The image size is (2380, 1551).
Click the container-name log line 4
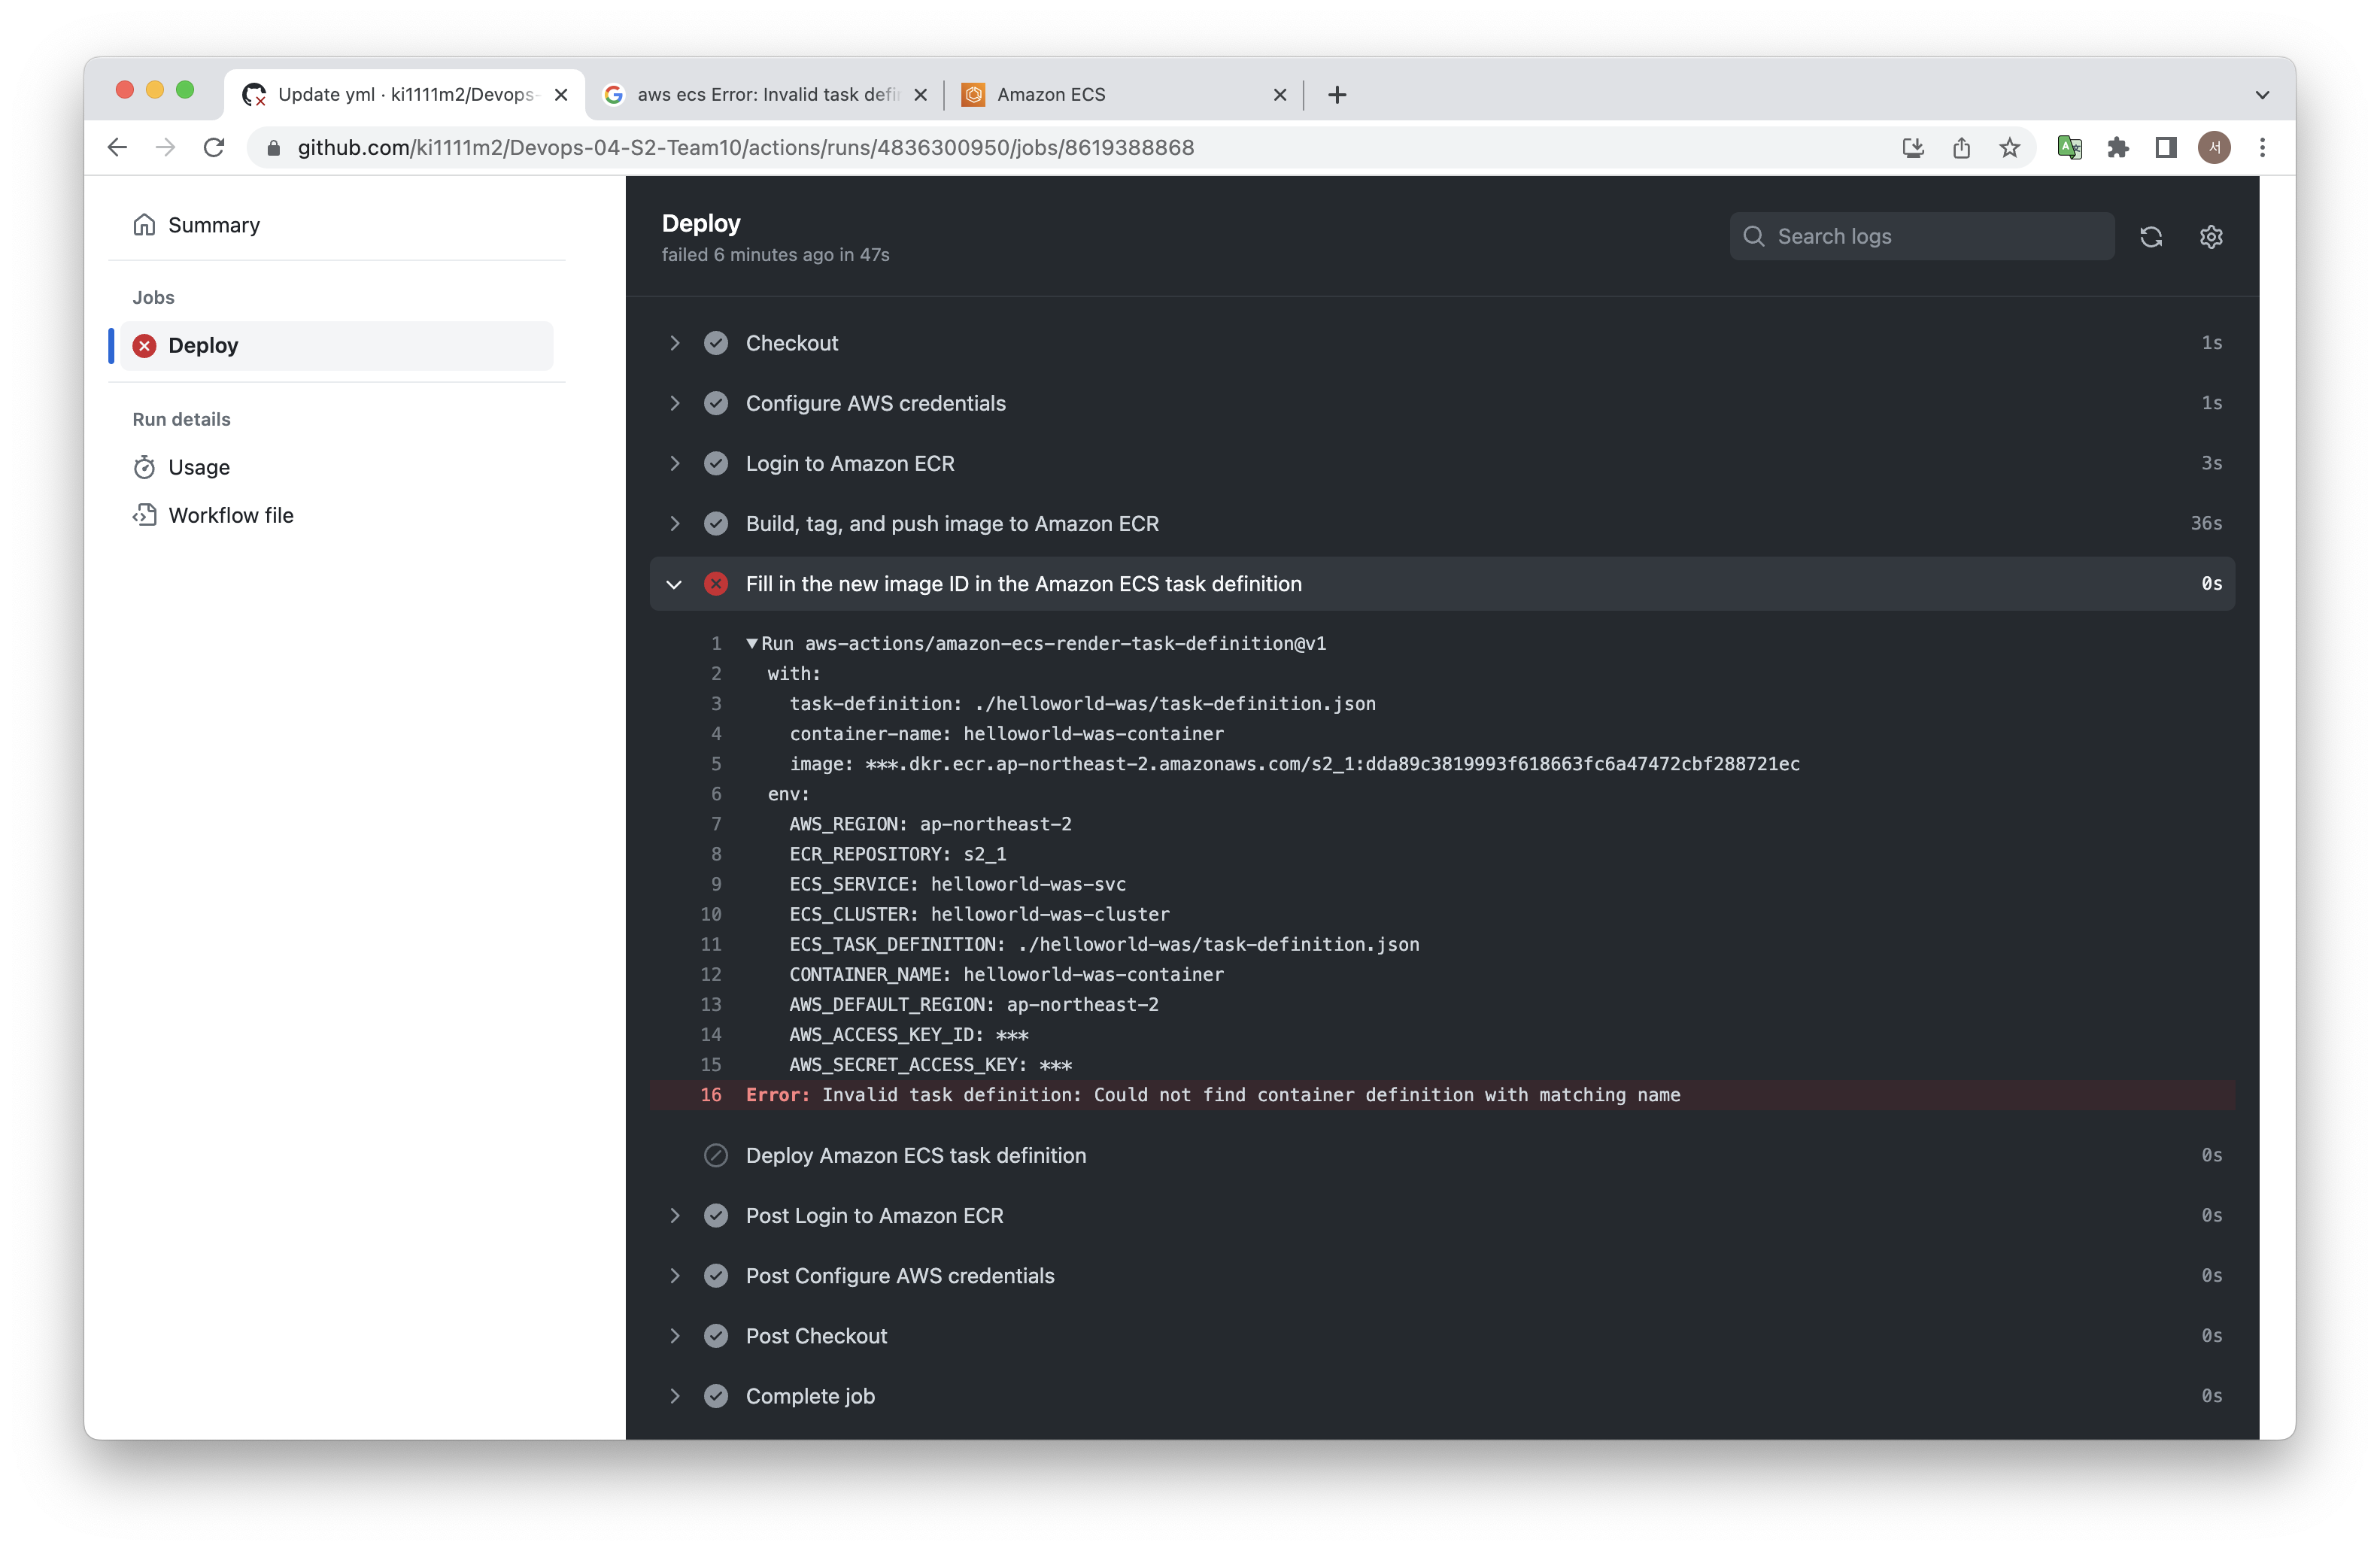coord(1007,734)
